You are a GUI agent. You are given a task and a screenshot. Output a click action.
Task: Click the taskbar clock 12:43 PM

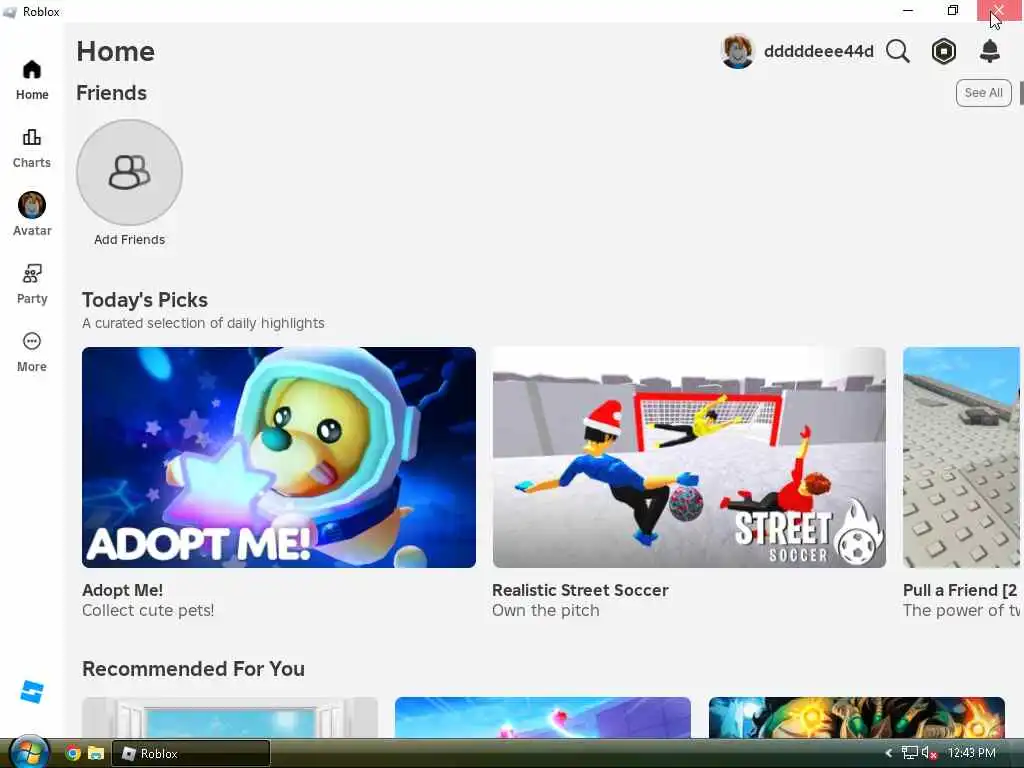point(971,753)
